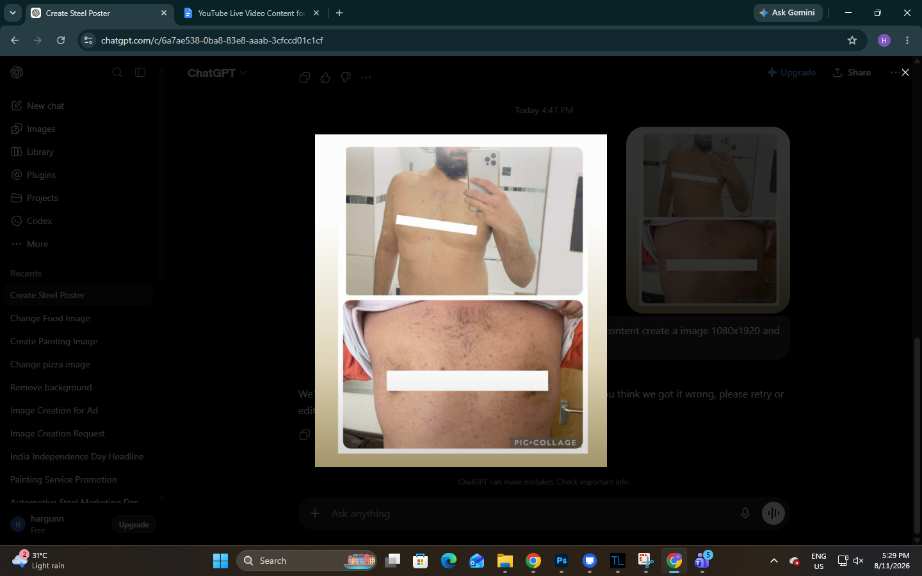The image size is (922, 576).
Task: Switch ENG US input language
Action: click(x=819, y=561)
